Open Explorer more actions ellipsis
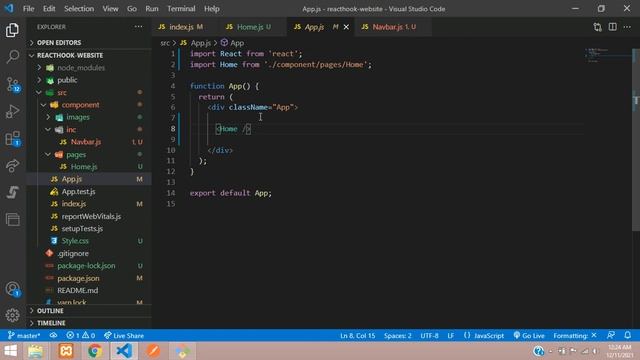The width and height of the screenshot is (640, 360). point(139,27)
